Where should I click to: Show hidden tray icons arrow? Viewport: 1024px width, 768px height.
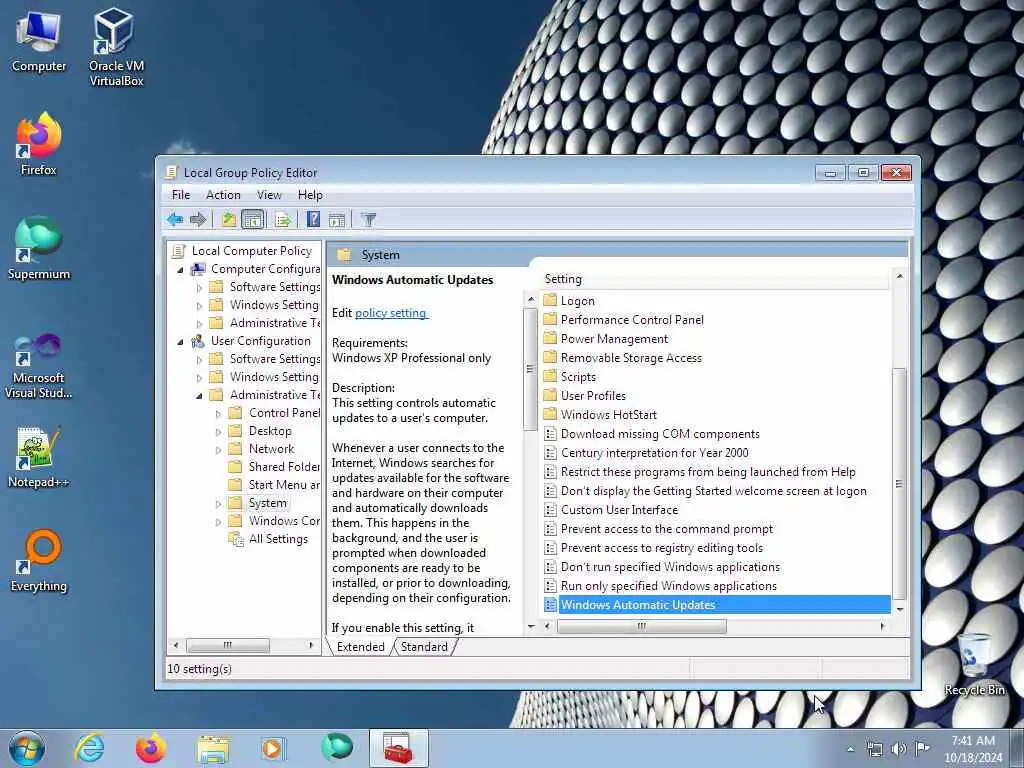(850, 749)
